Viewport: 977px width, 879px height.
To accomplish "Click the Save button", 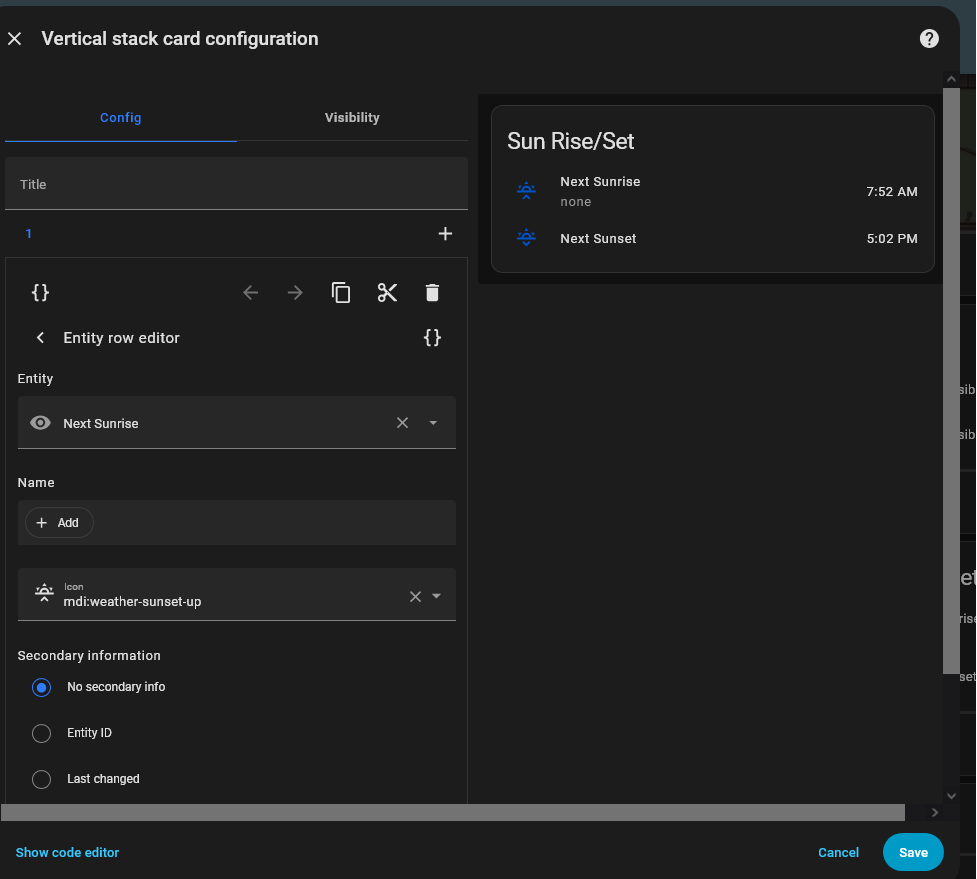I will pyautogui.click(x=913, y=853).
